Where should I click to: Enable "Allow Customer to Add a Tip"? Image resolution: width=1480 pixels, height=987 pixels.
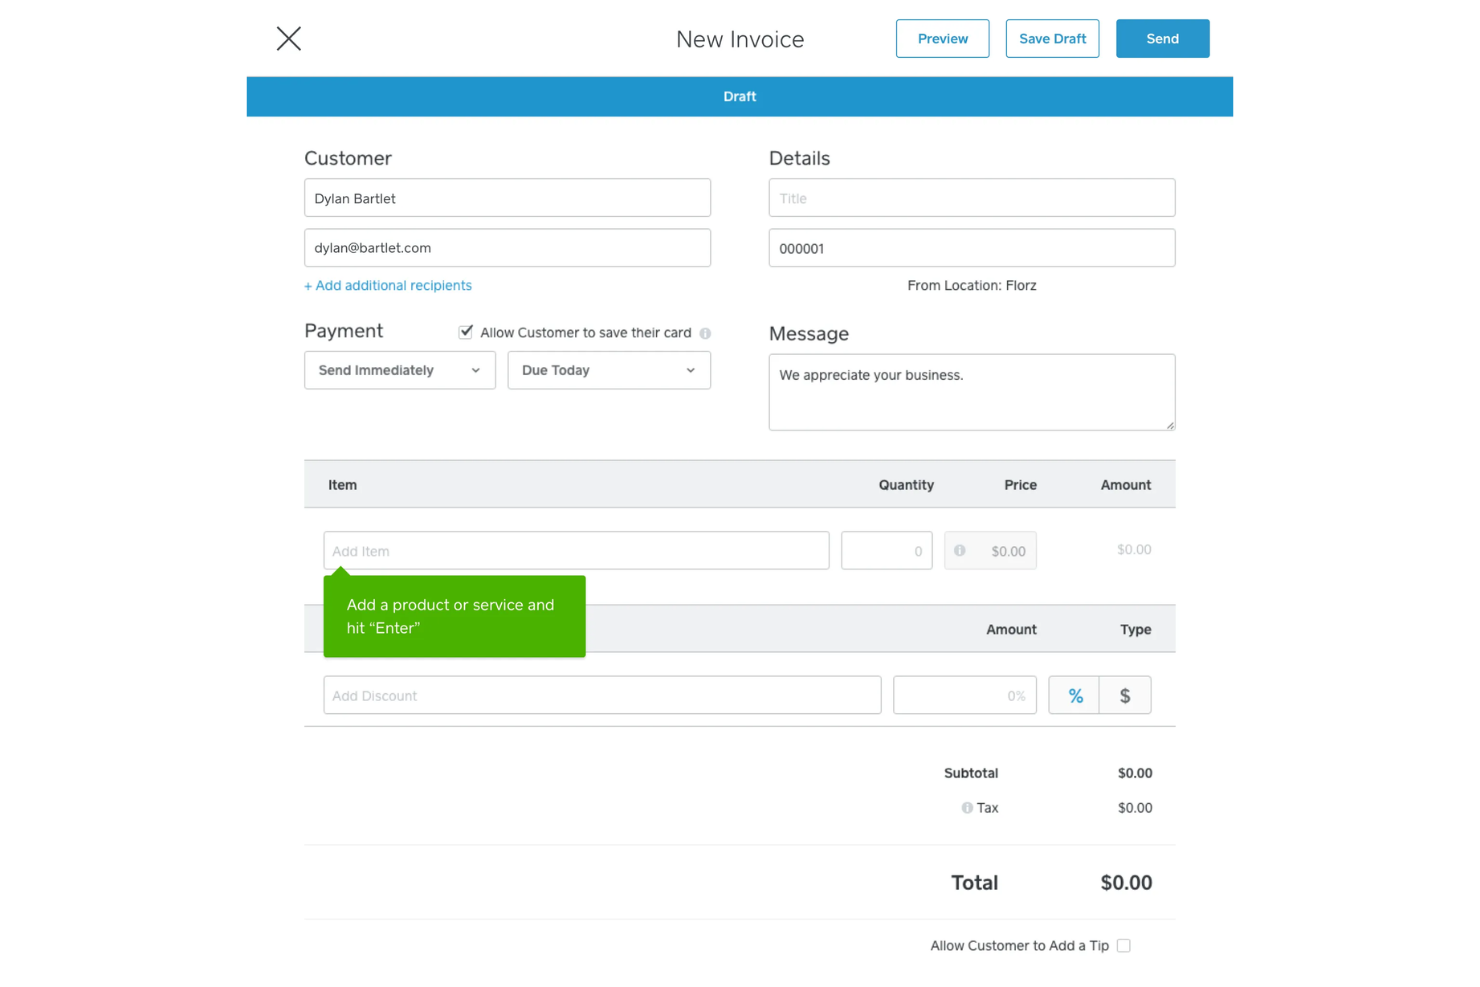[x=1123, y=945]
